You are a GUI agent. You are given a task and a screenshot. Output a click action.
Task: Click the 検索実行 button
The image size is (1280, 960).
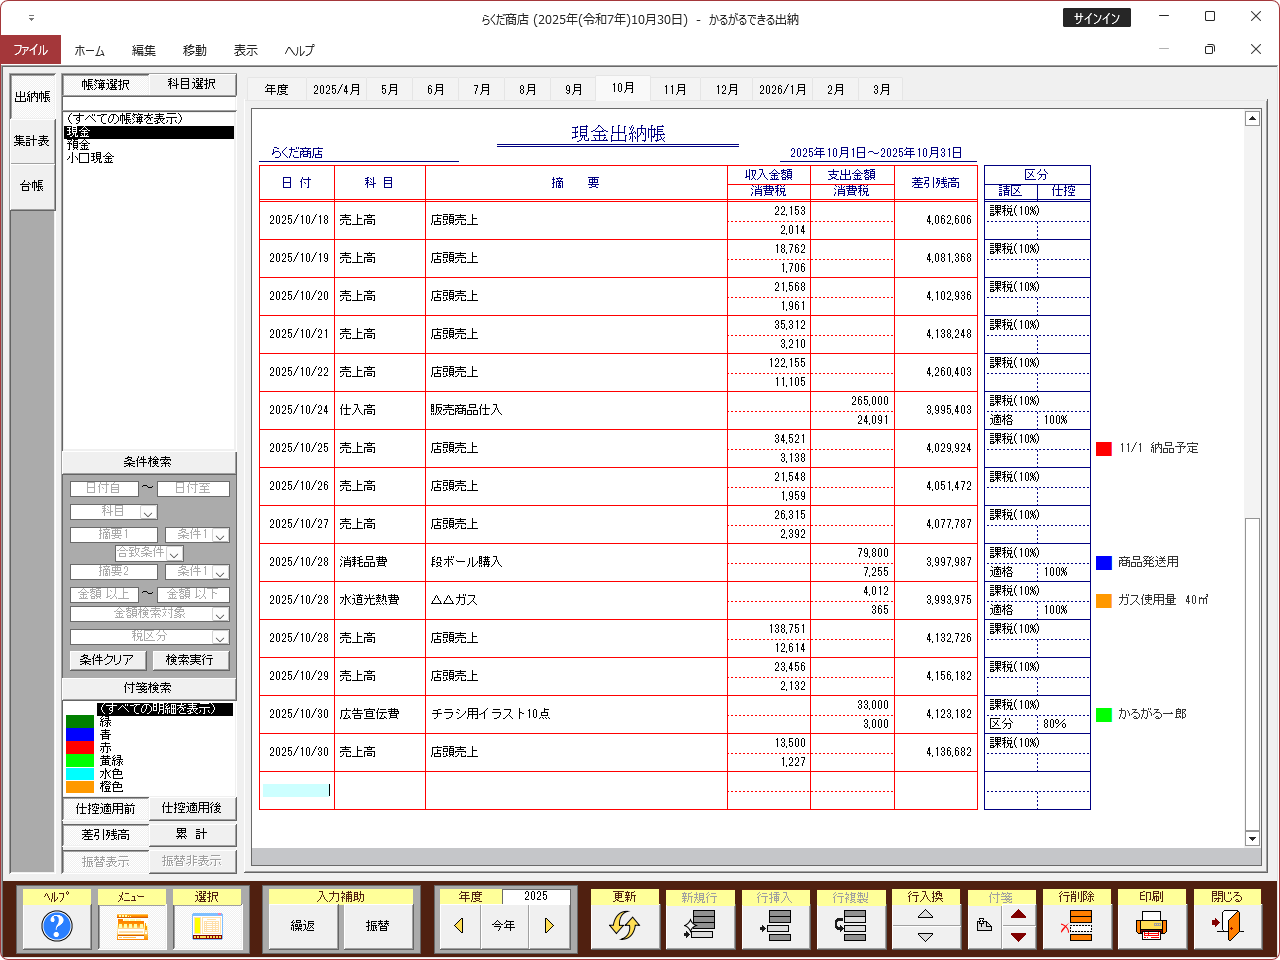coord(190,660)
